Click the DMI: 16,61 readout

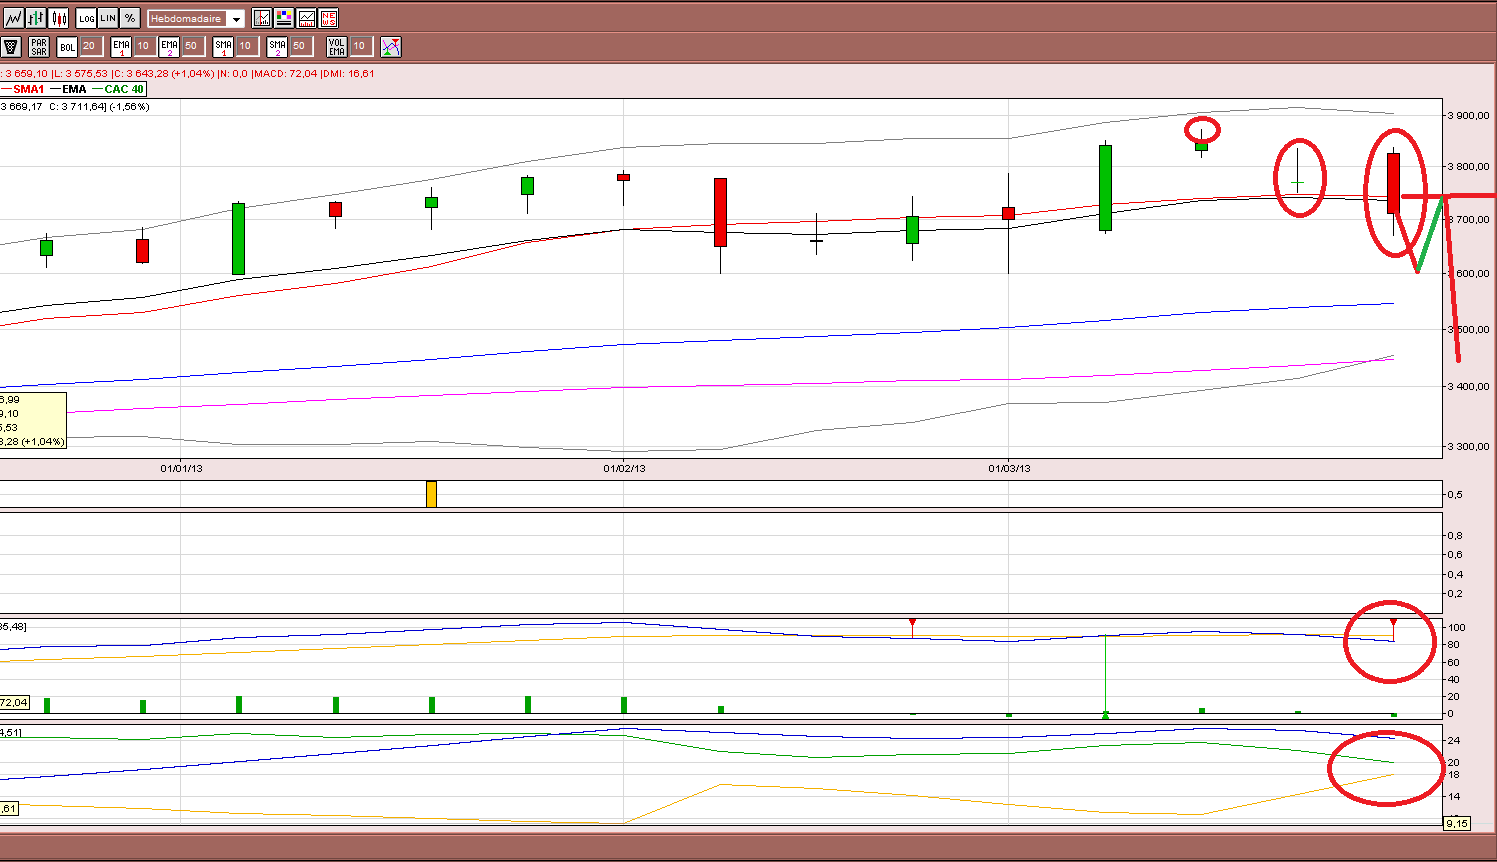348,74
